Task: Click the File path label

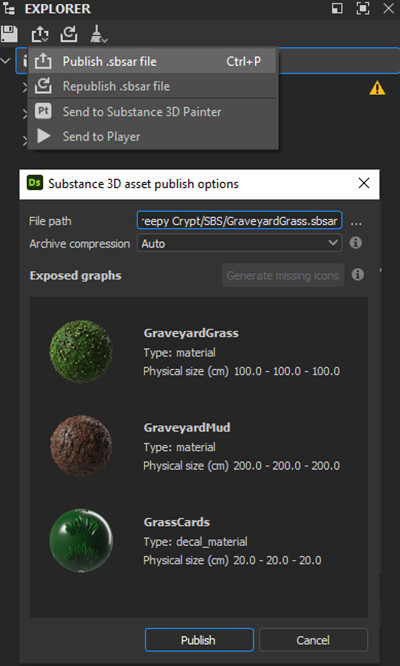Action: [50, 221]
